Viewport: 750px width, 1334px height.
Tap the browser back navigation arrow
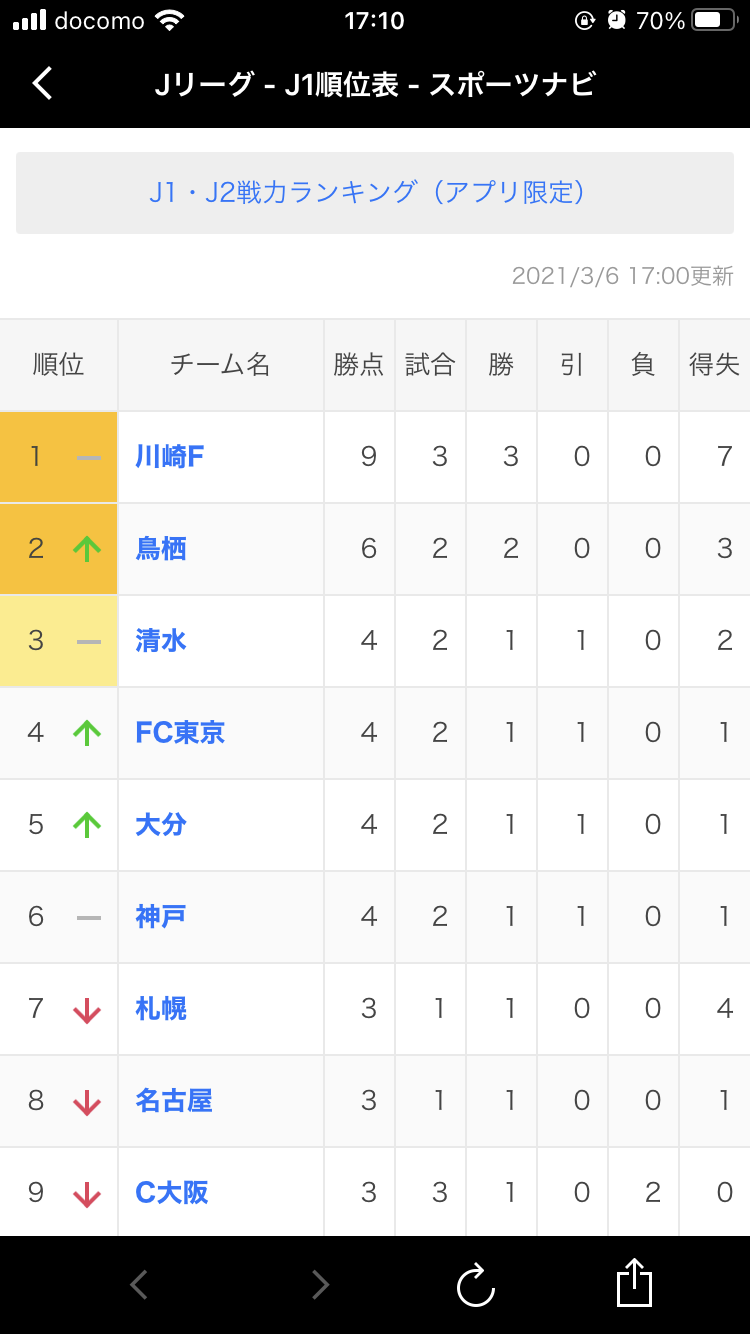tap(139, 1284)
